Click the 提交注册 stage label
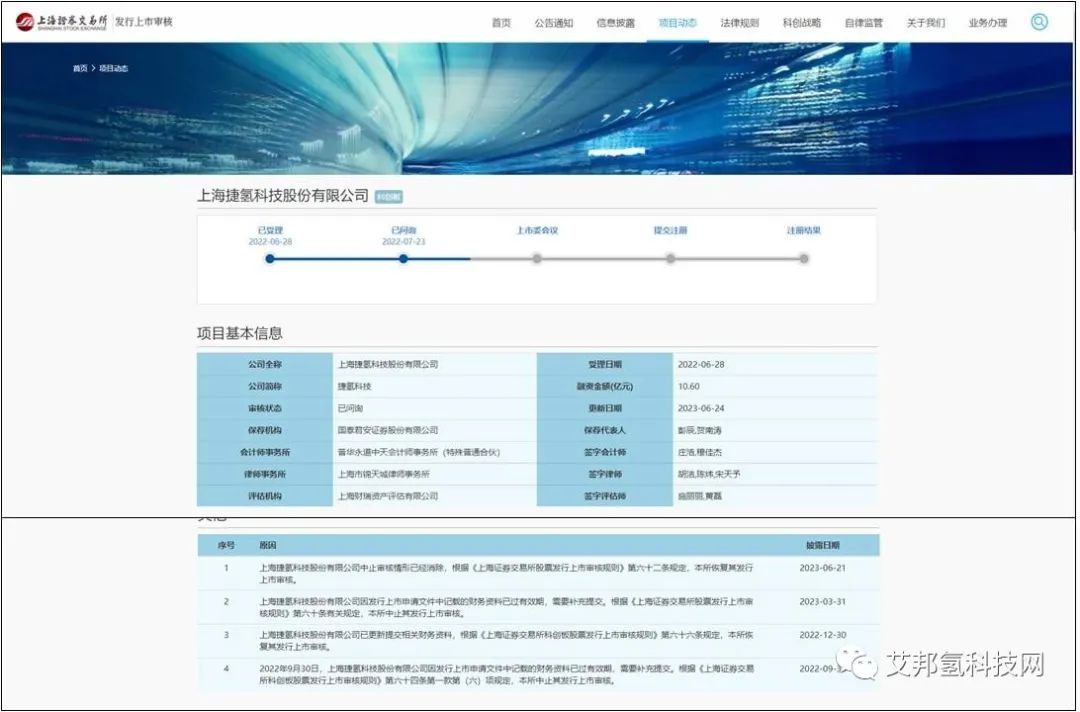This screenshot has width=1080, height=712. click(x=670, y=231)
